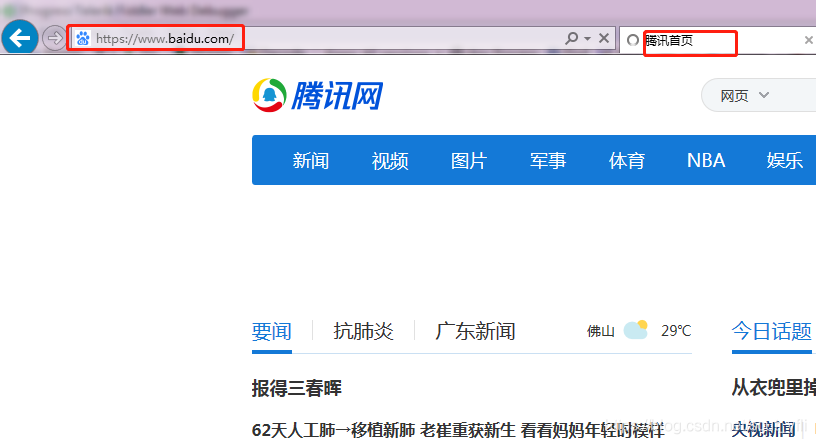Open the 娱乐 navigation item
The width and height of the screenshot is (816, 444).
pyautogui.click(x=785, y=160)
